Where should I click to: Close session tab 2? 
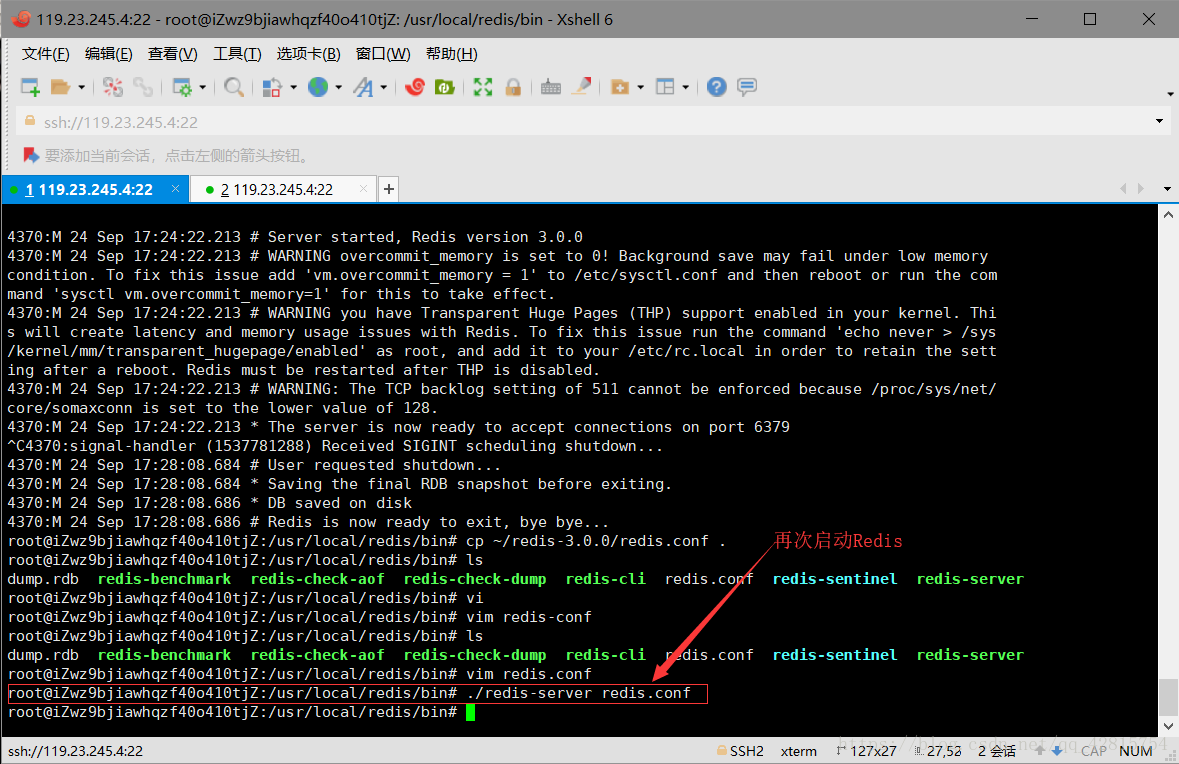(x=363, y=189)
